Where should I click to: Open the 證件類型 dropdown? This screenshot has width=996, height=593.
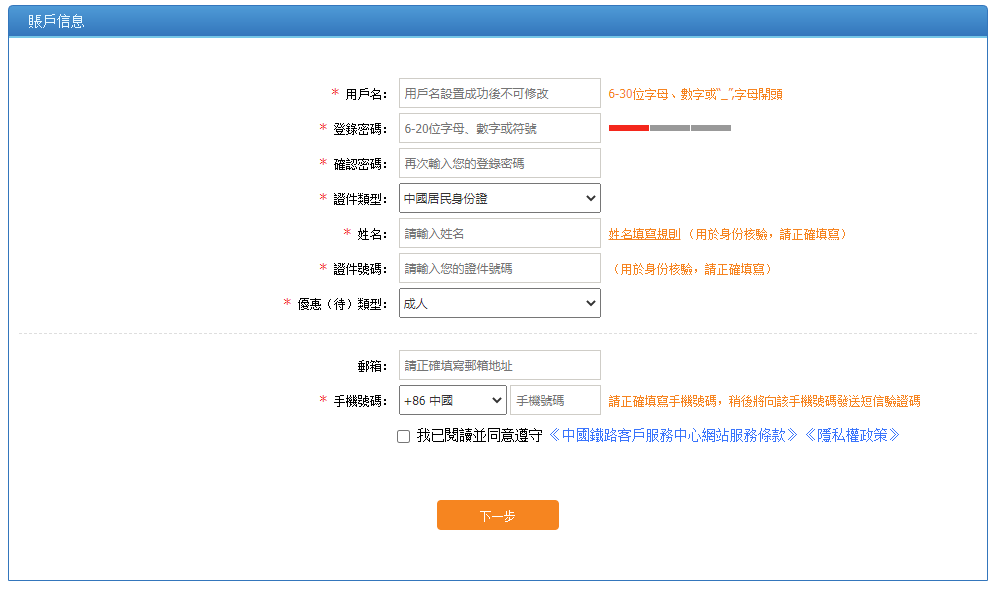click(498, 198)
